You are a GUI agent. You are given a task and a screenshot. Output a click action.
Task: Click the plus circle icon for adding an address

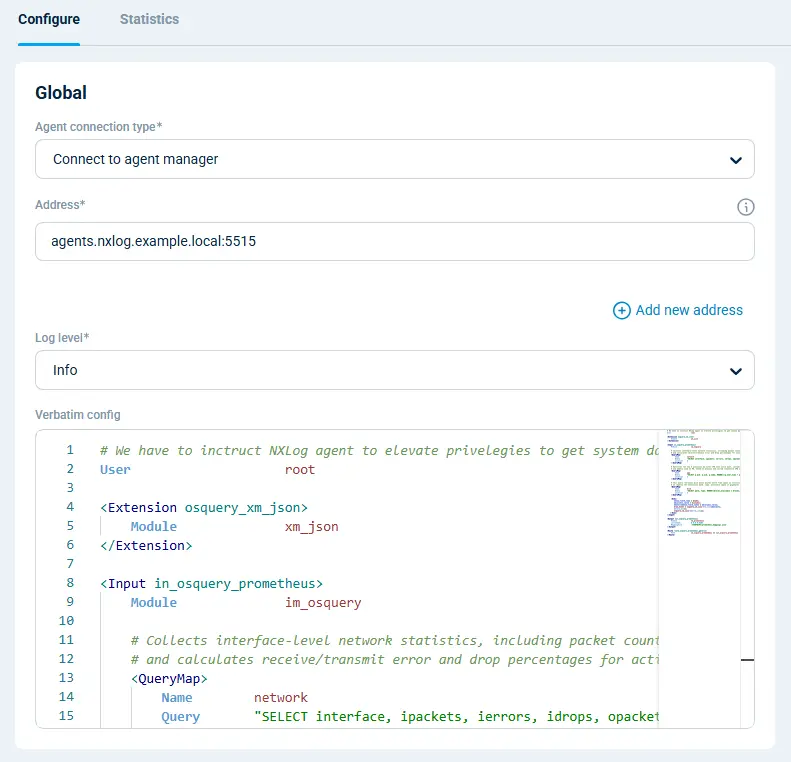click(622, 310)
